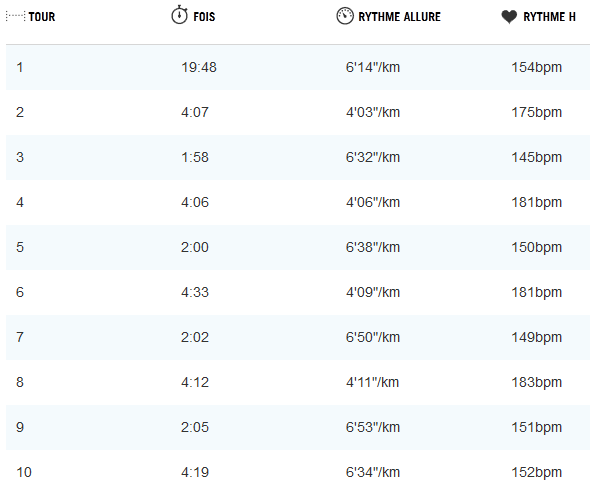The width and height of the screenshot is (590, 495).
Task: Click lap number 7 cell
Action: click(20, 337)
